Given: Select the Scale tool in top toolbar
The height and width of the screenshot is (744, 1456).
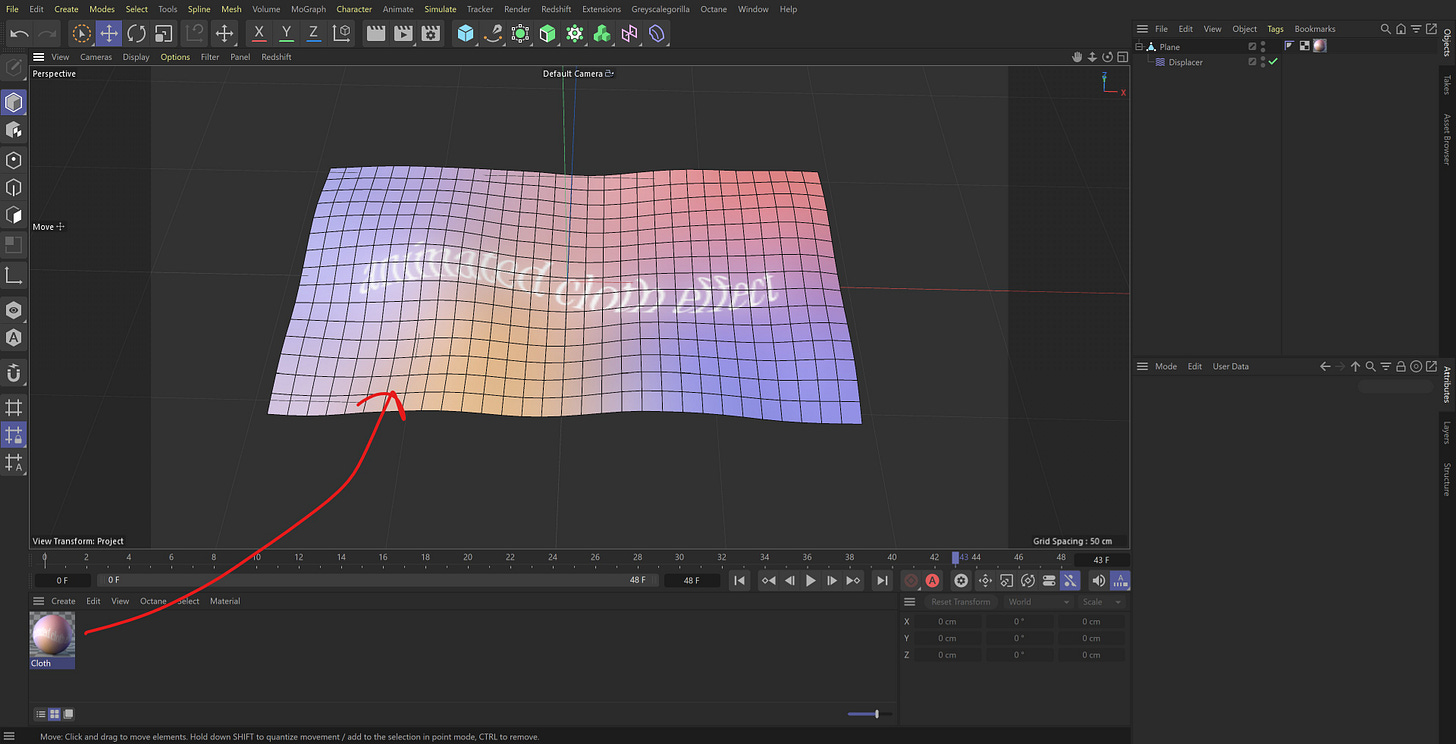Looking at the screenshot, I should [x=164, y=33].
